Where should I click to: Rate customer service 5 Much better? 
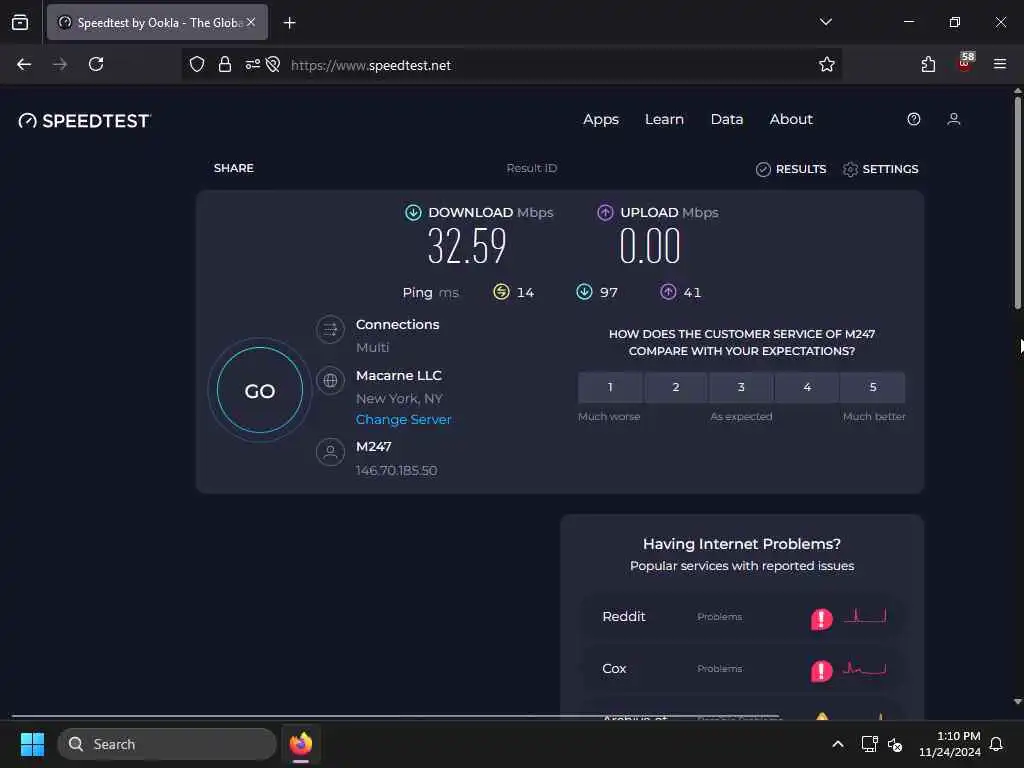[x=873, y=387]
